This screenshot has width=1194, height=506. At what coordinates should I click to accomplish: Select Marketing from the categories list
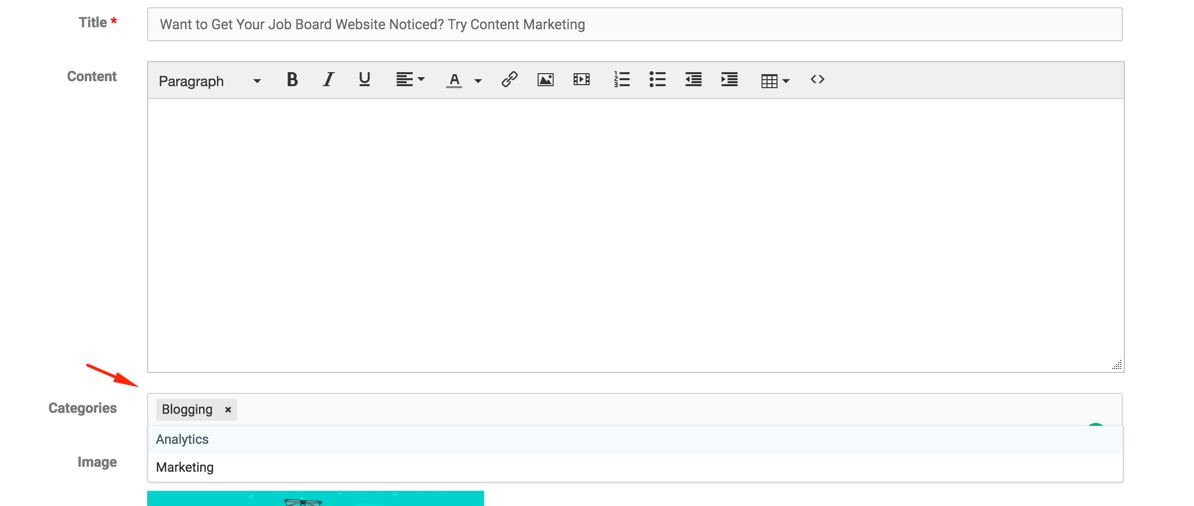635,468
